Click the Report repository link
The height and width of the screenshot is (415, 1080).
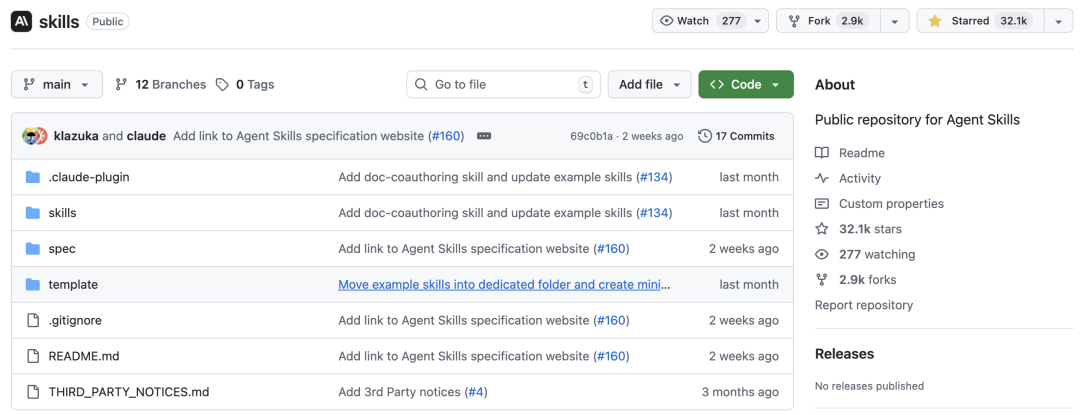tap(863, 305)
